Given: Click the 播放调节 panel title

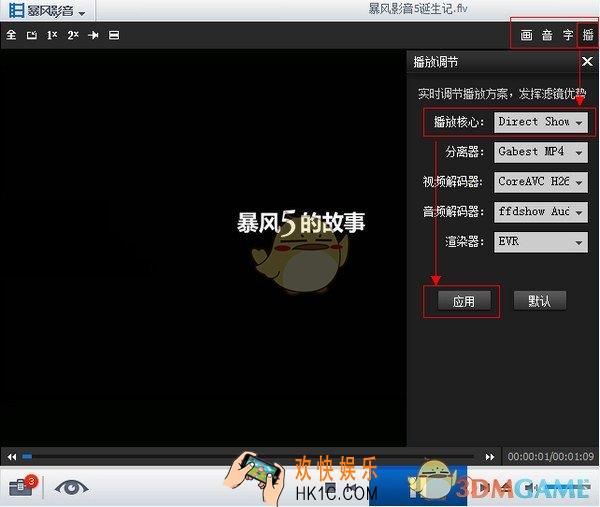Looking at the screenshot, I should pos(435,62).
